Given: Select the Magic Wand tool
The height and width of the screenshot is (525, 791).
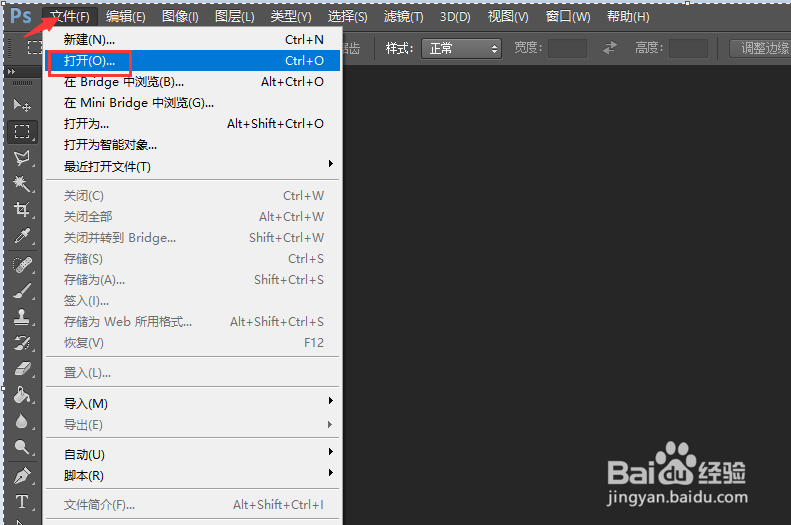Looking at the screenshot, I should click(22, 184).
